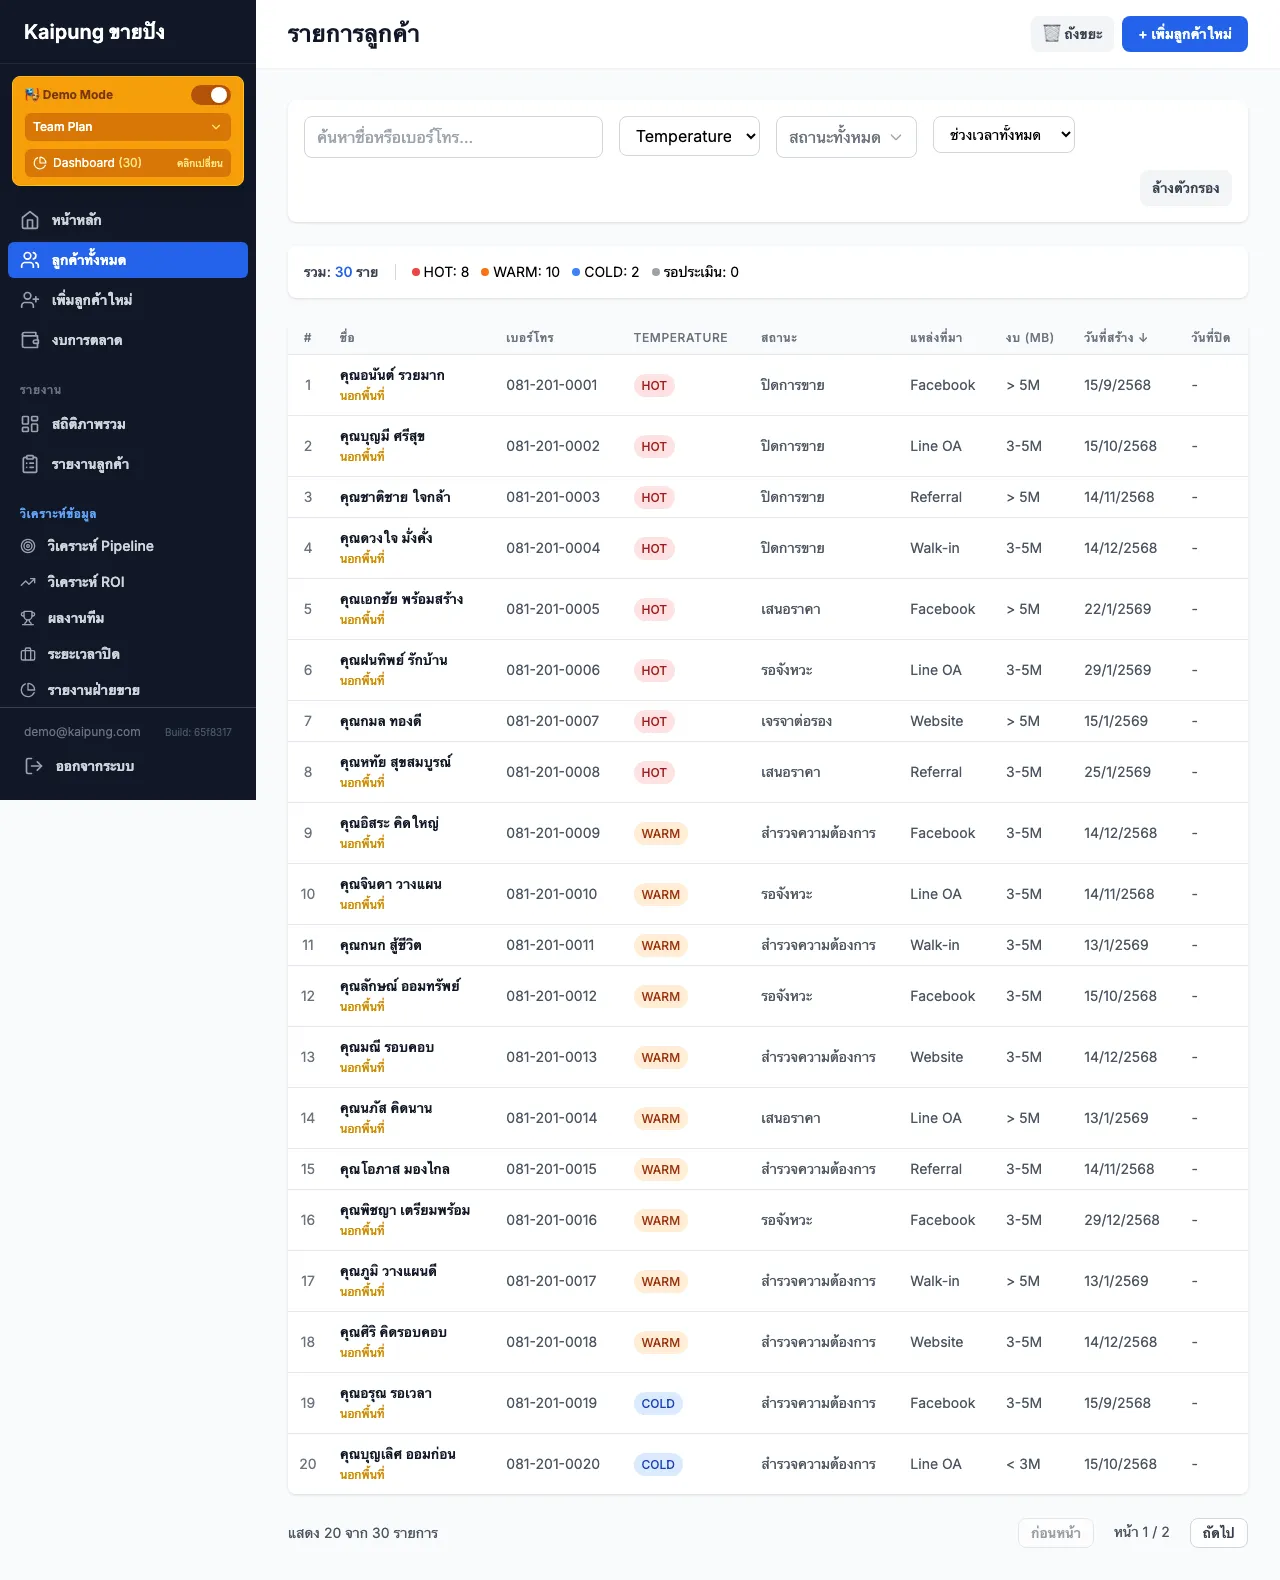Open the sales department report menu item
This screenshot has height=1580, width=1280.
point(95,690)
